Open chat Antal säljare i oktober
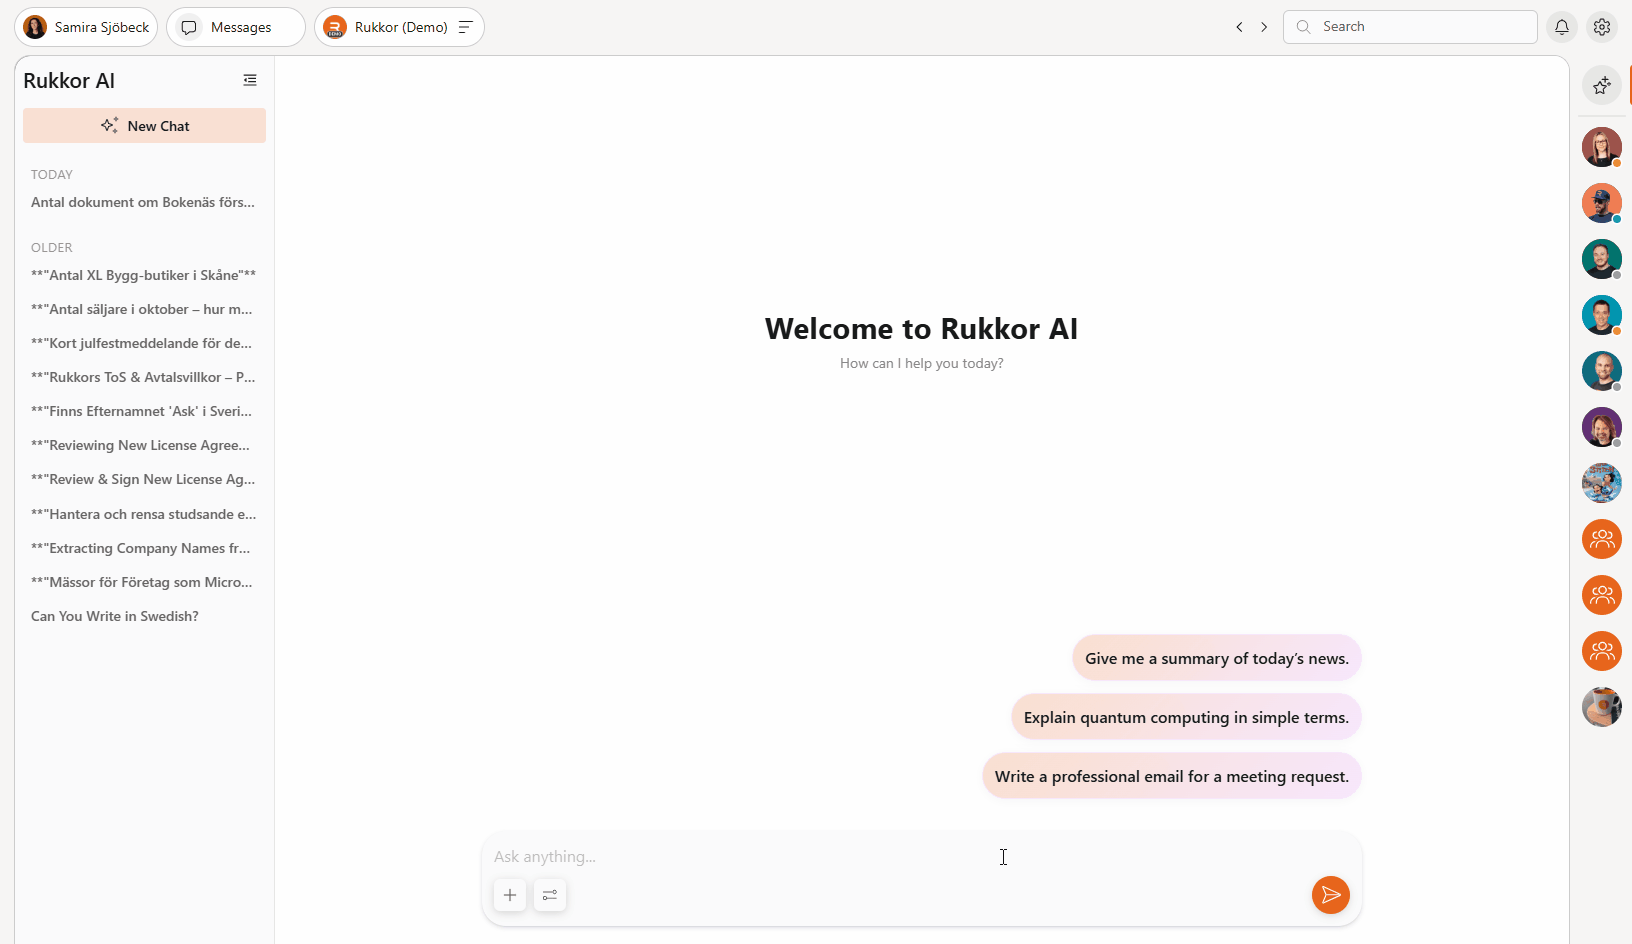 (x=144, y=309)
